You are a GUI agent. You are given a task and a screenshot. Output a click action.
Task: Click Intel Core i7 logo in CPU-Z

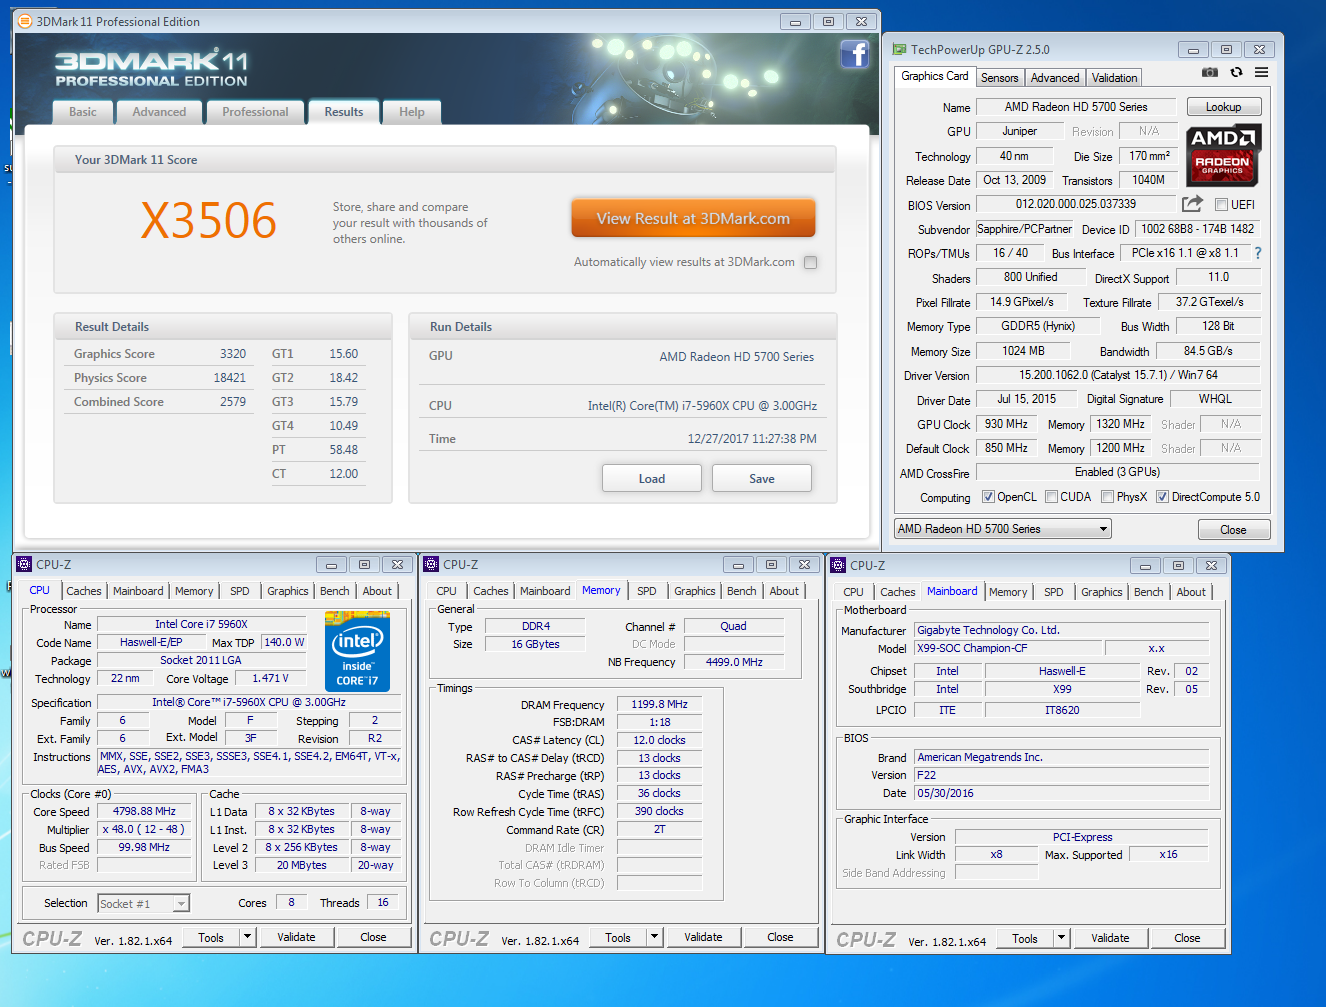pyautogui.click(x=357, y=651)
